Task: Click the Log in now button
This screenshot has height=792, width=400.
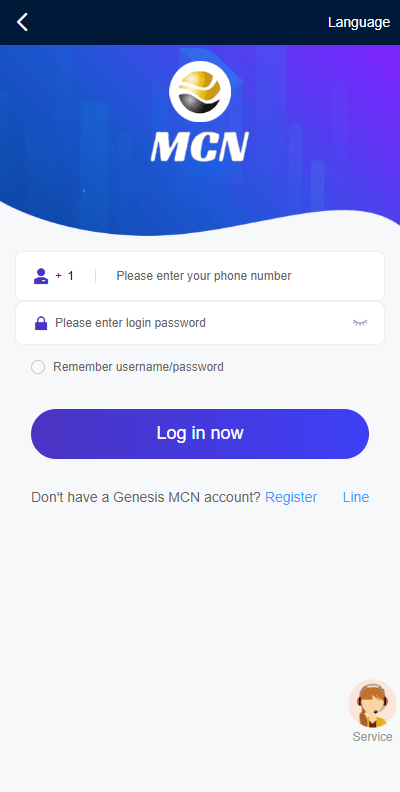Action: [200, 434]
